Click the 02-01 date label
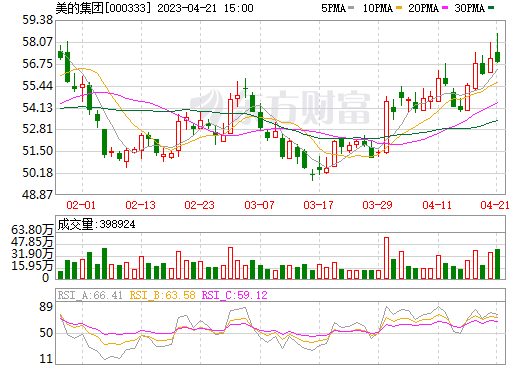The image size is (520, 365). (x=81, y=205)
